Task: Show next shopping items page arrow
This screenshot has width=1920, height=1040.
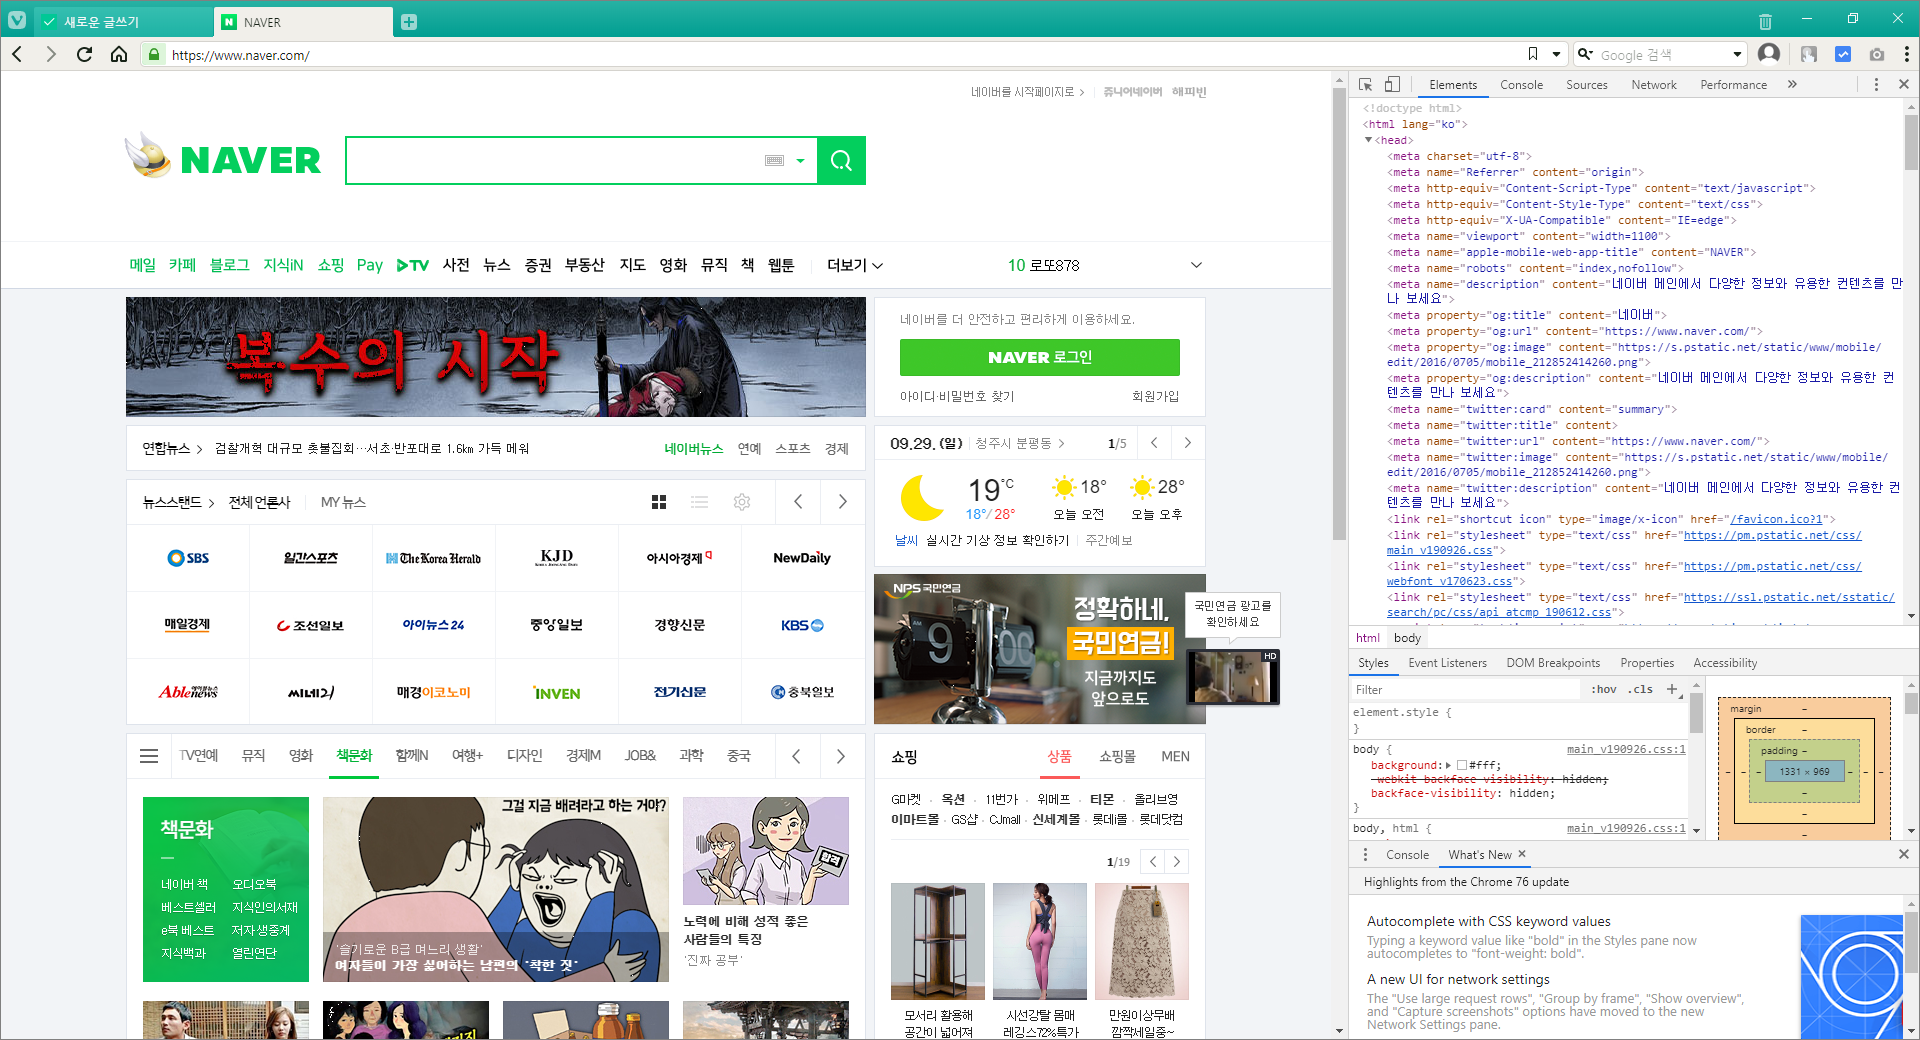Action: click(x=1177, y=861)
